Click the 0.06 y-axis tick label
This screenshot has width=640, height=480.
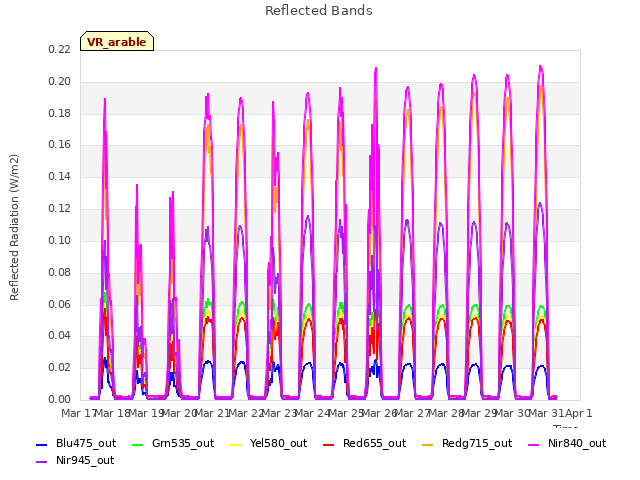coord(59,304)
